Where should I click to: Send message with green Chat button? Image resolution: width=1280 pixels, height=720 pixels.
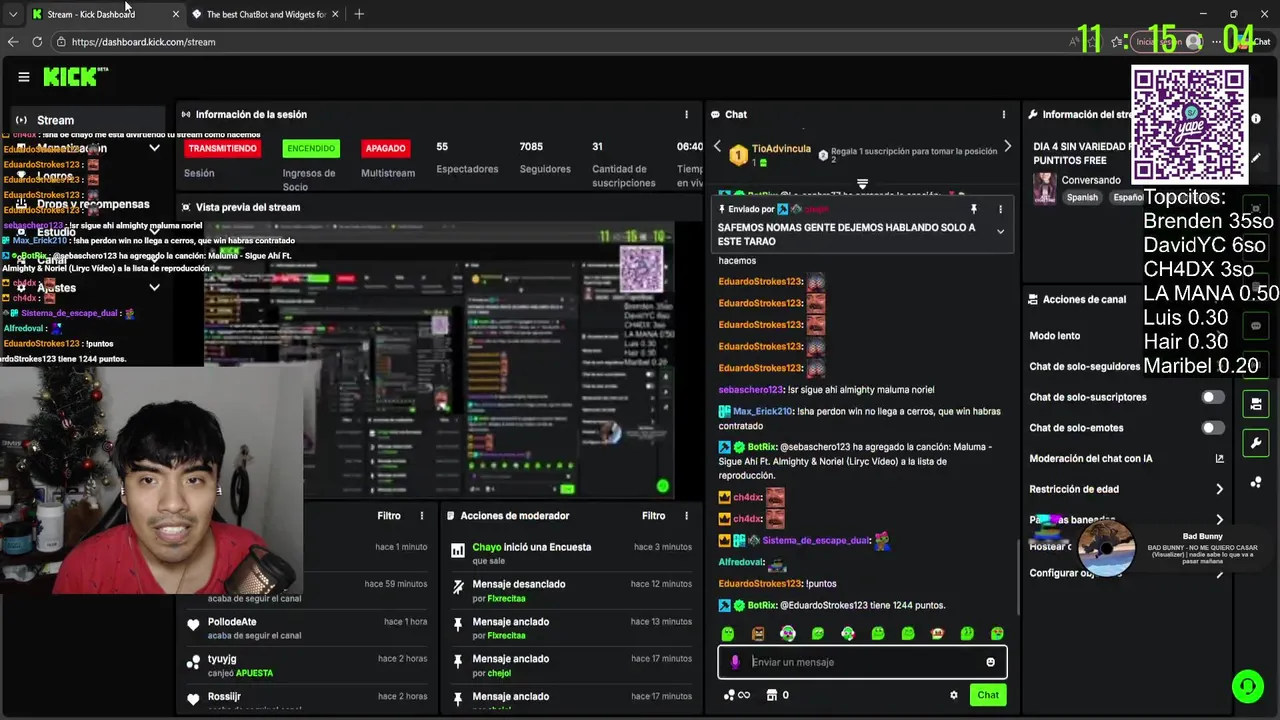point(988,695)
